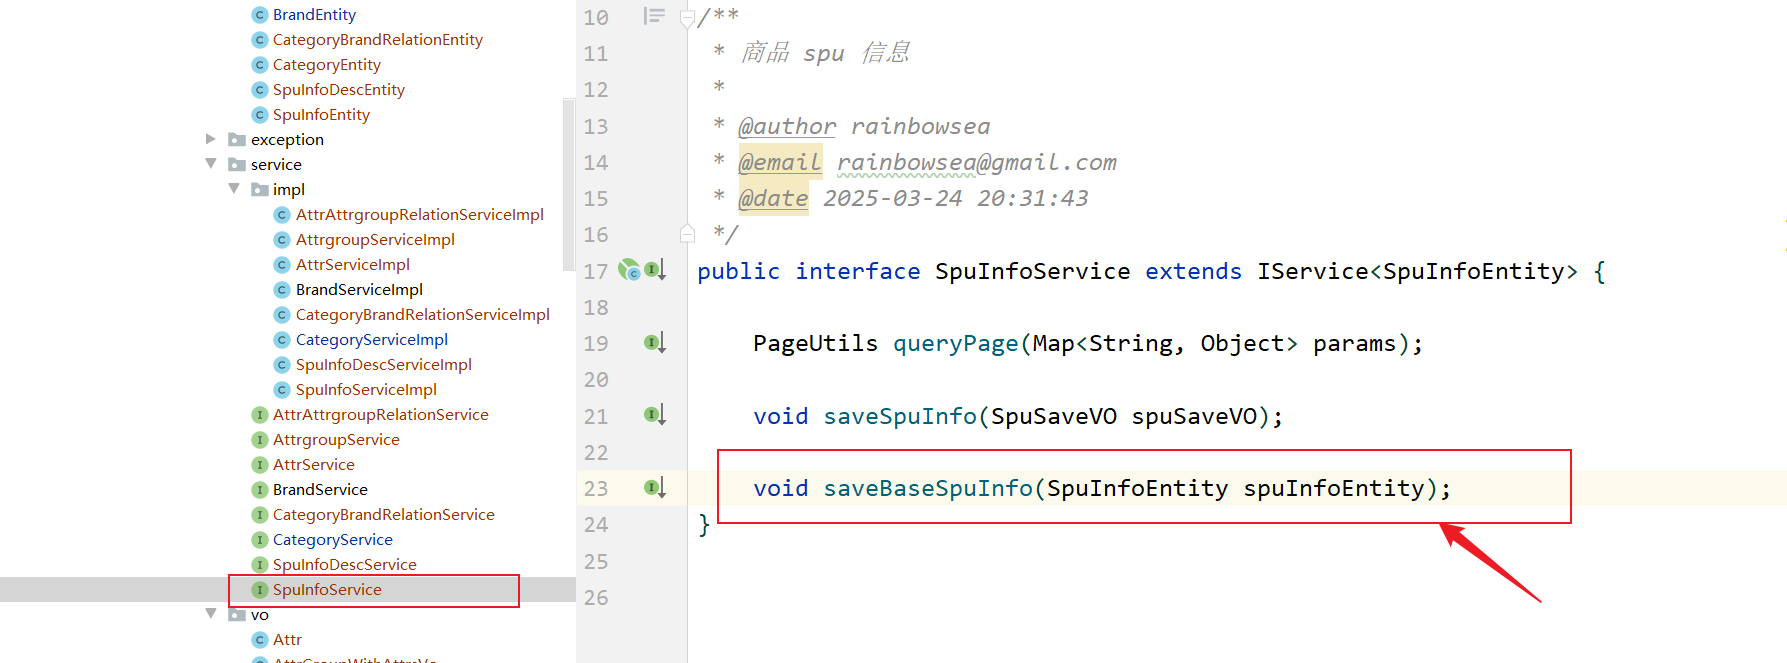This screenshot has width=1787, height=663.
Task: Click the service folder icon
Action: pos(237,165)
